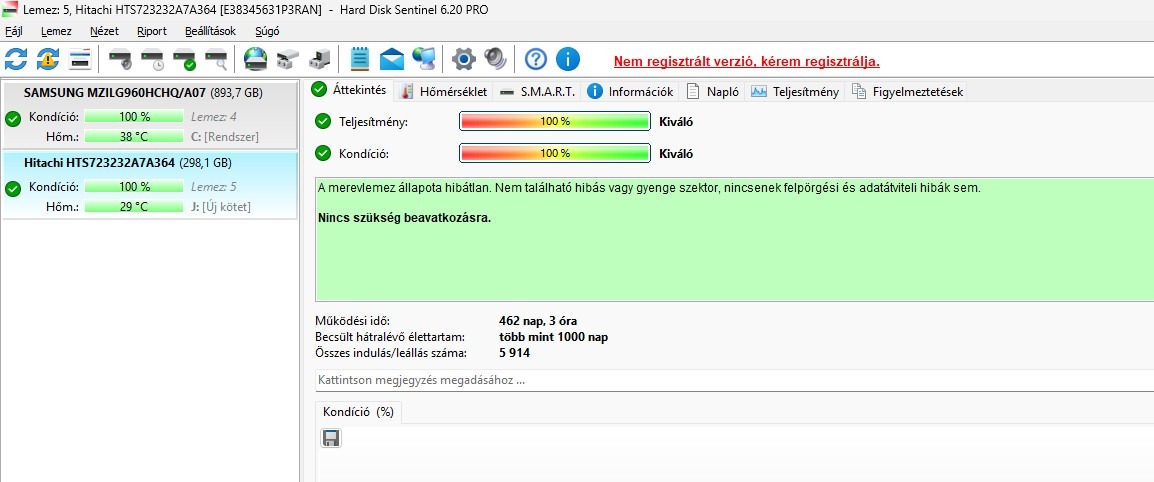Click the green status check beside Teljesítmény

323,121
